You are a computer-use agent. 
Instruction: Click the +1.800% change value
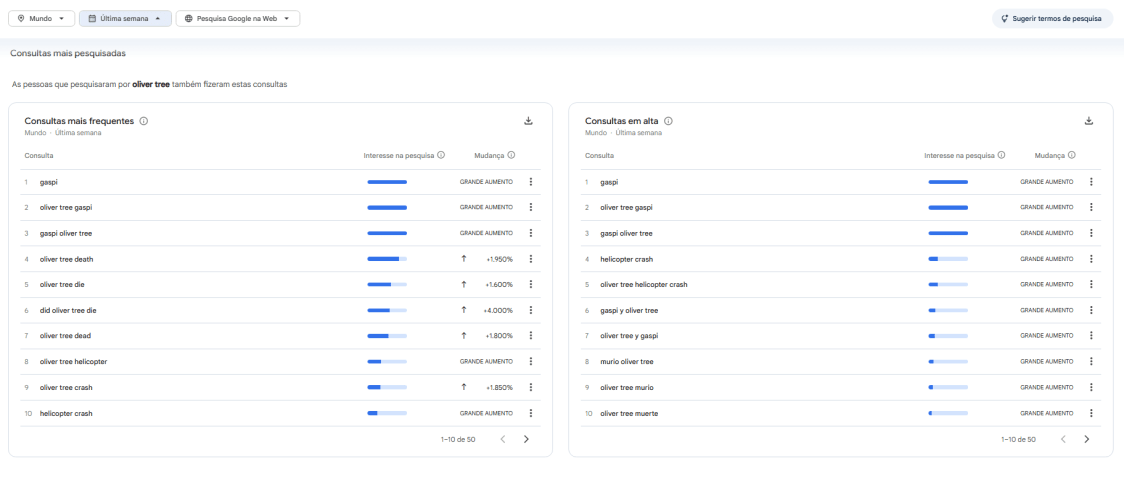(x=499, y=336)
